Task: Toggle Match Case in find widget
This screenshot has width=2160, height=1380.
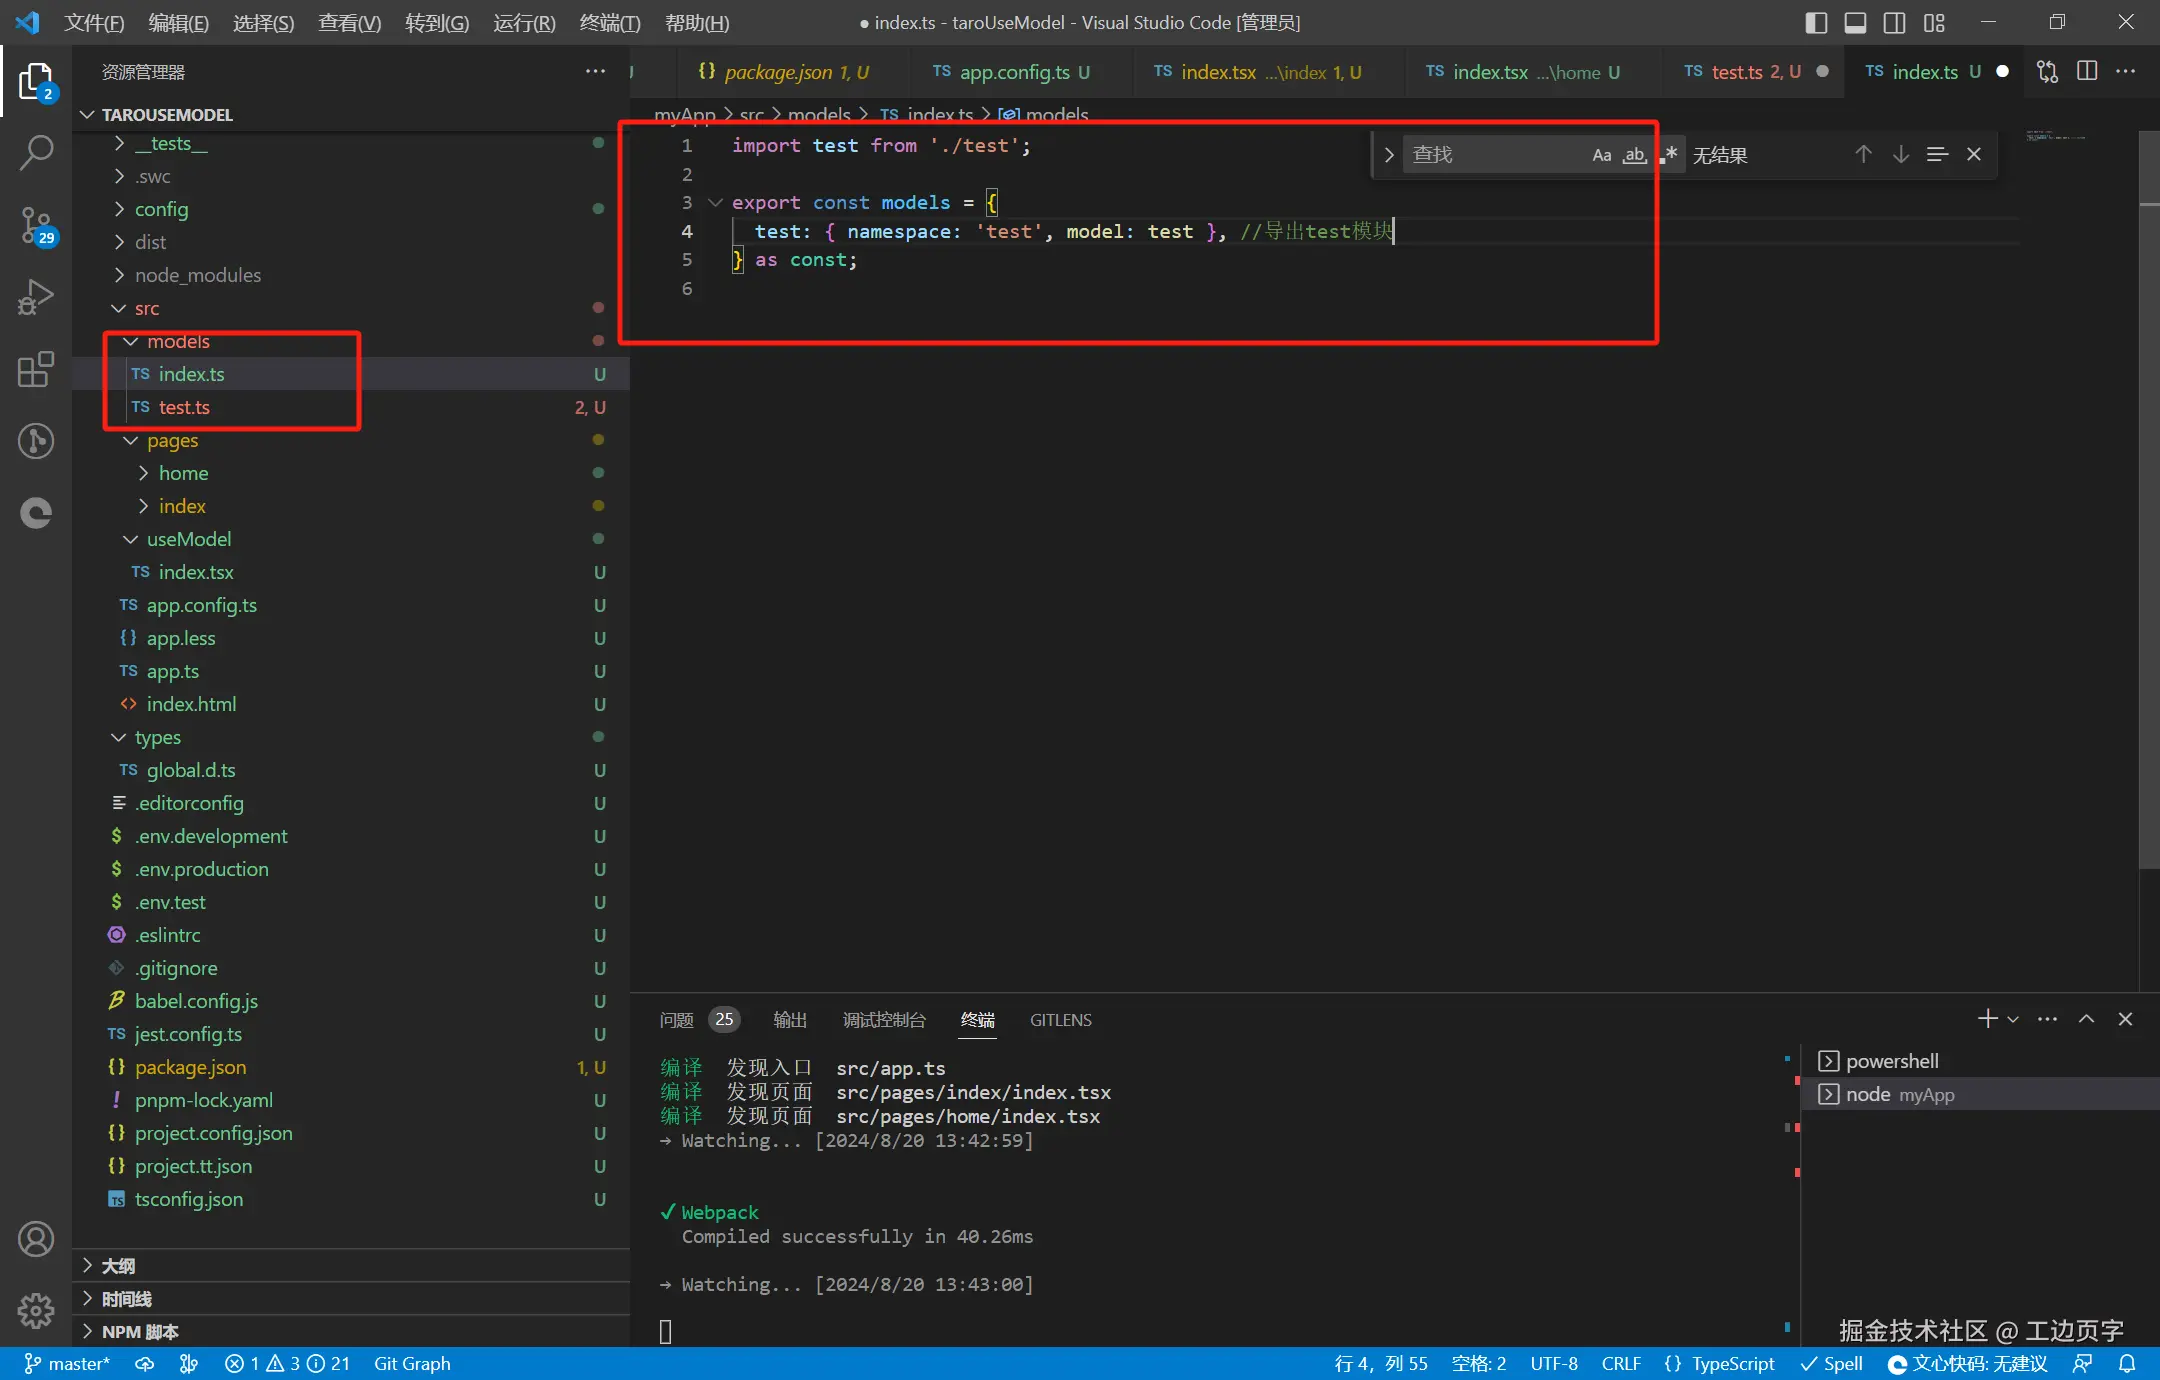Action: click(x=1602, y=155)
